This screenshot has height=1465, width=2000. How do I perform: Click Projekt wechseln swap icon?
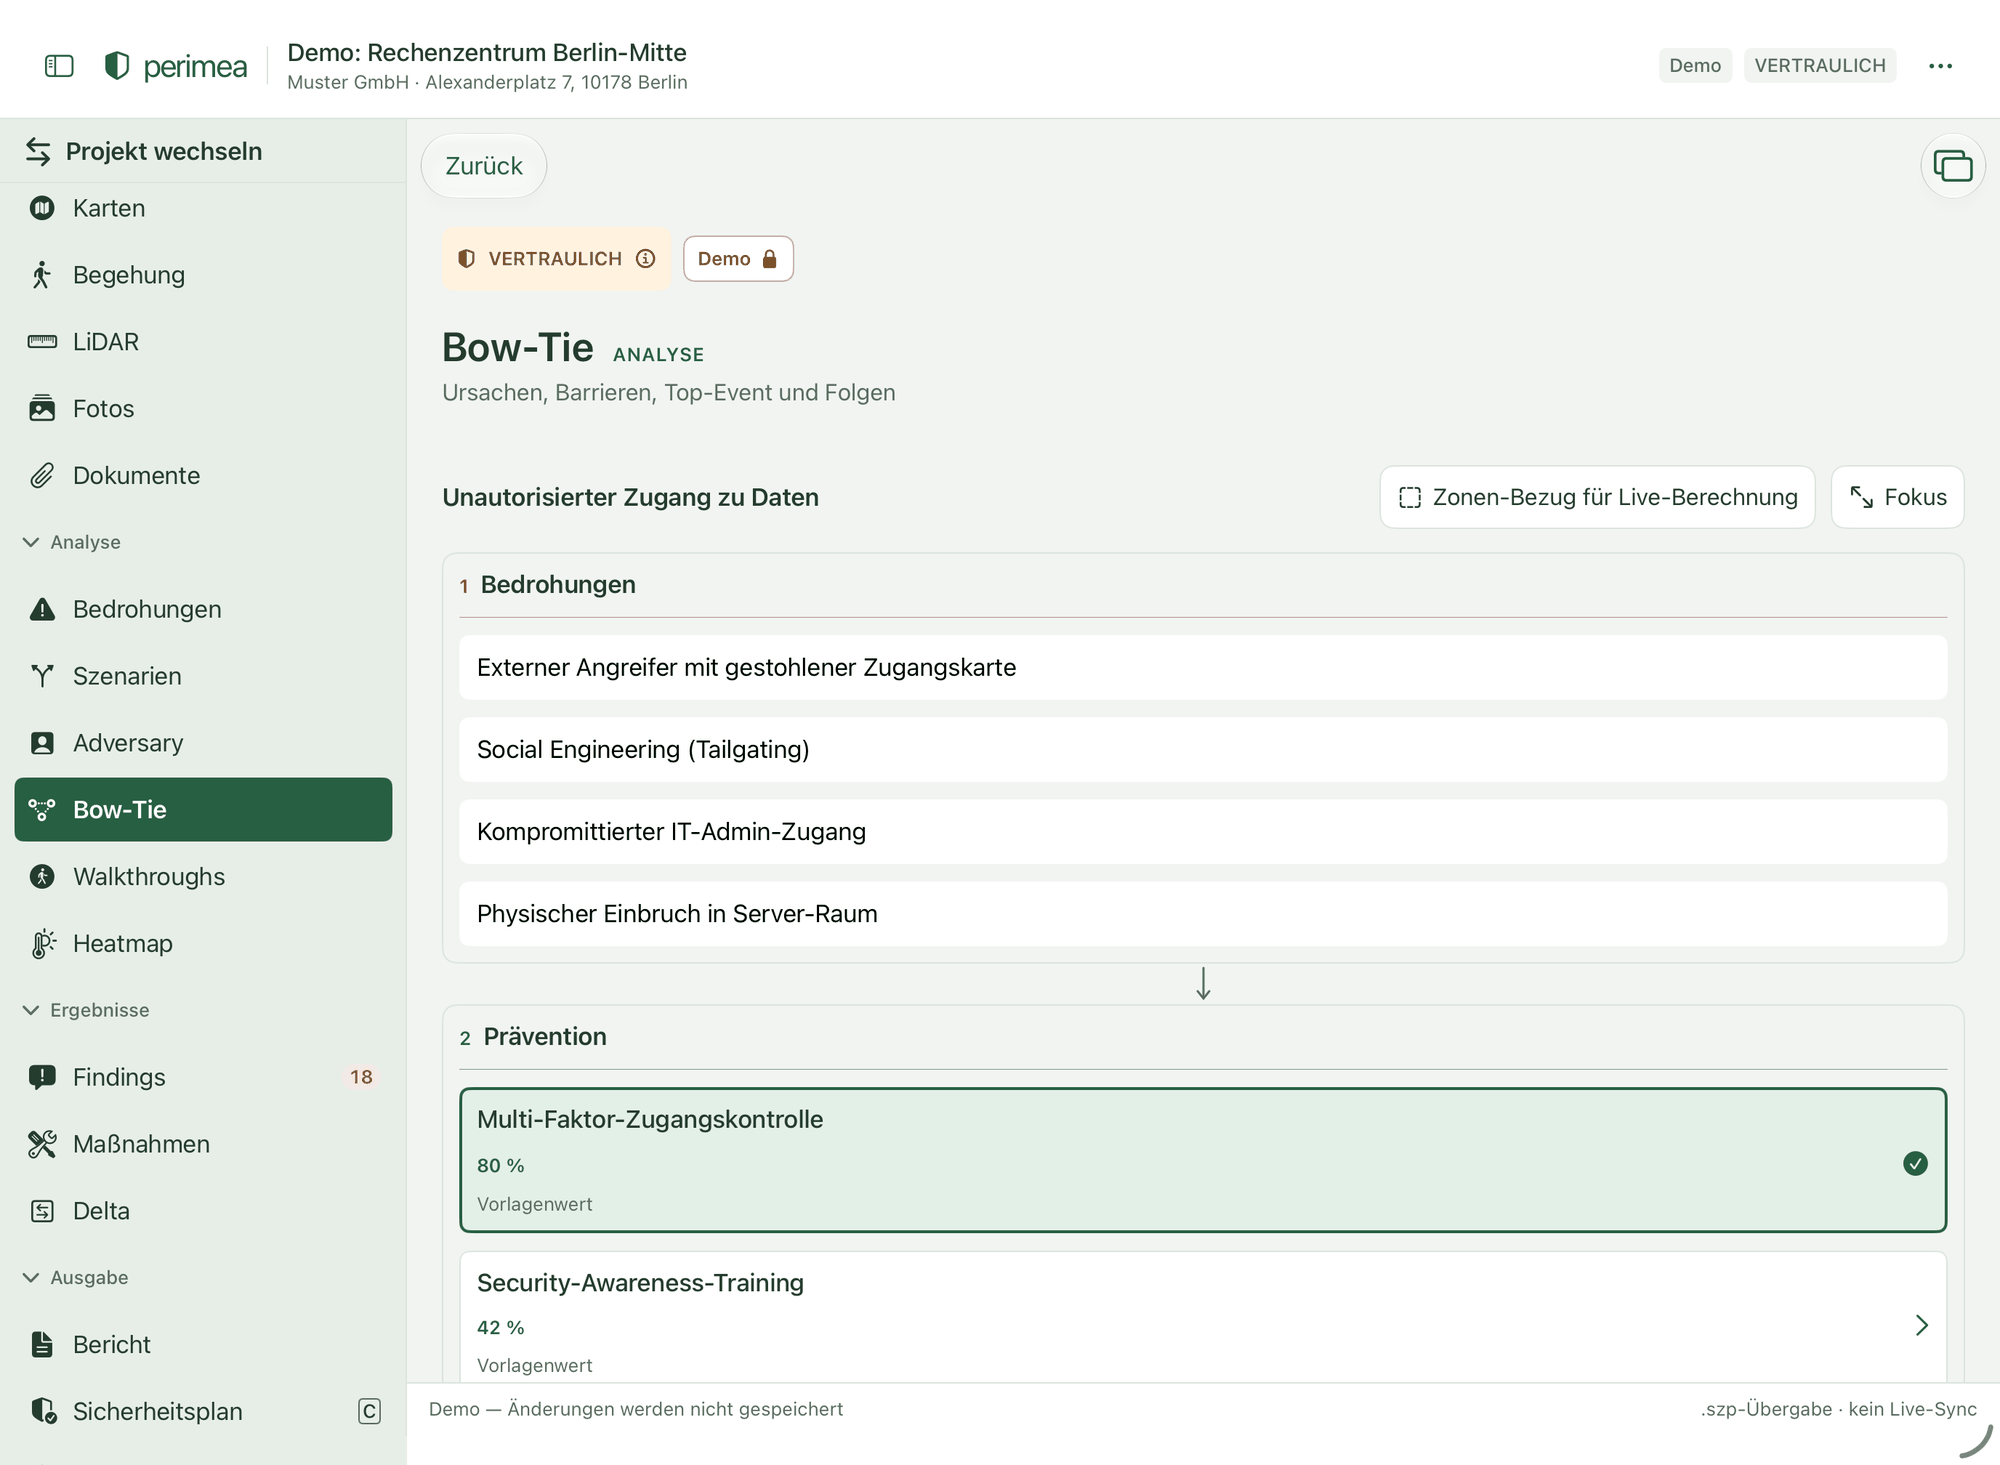[x=38, y=151]
